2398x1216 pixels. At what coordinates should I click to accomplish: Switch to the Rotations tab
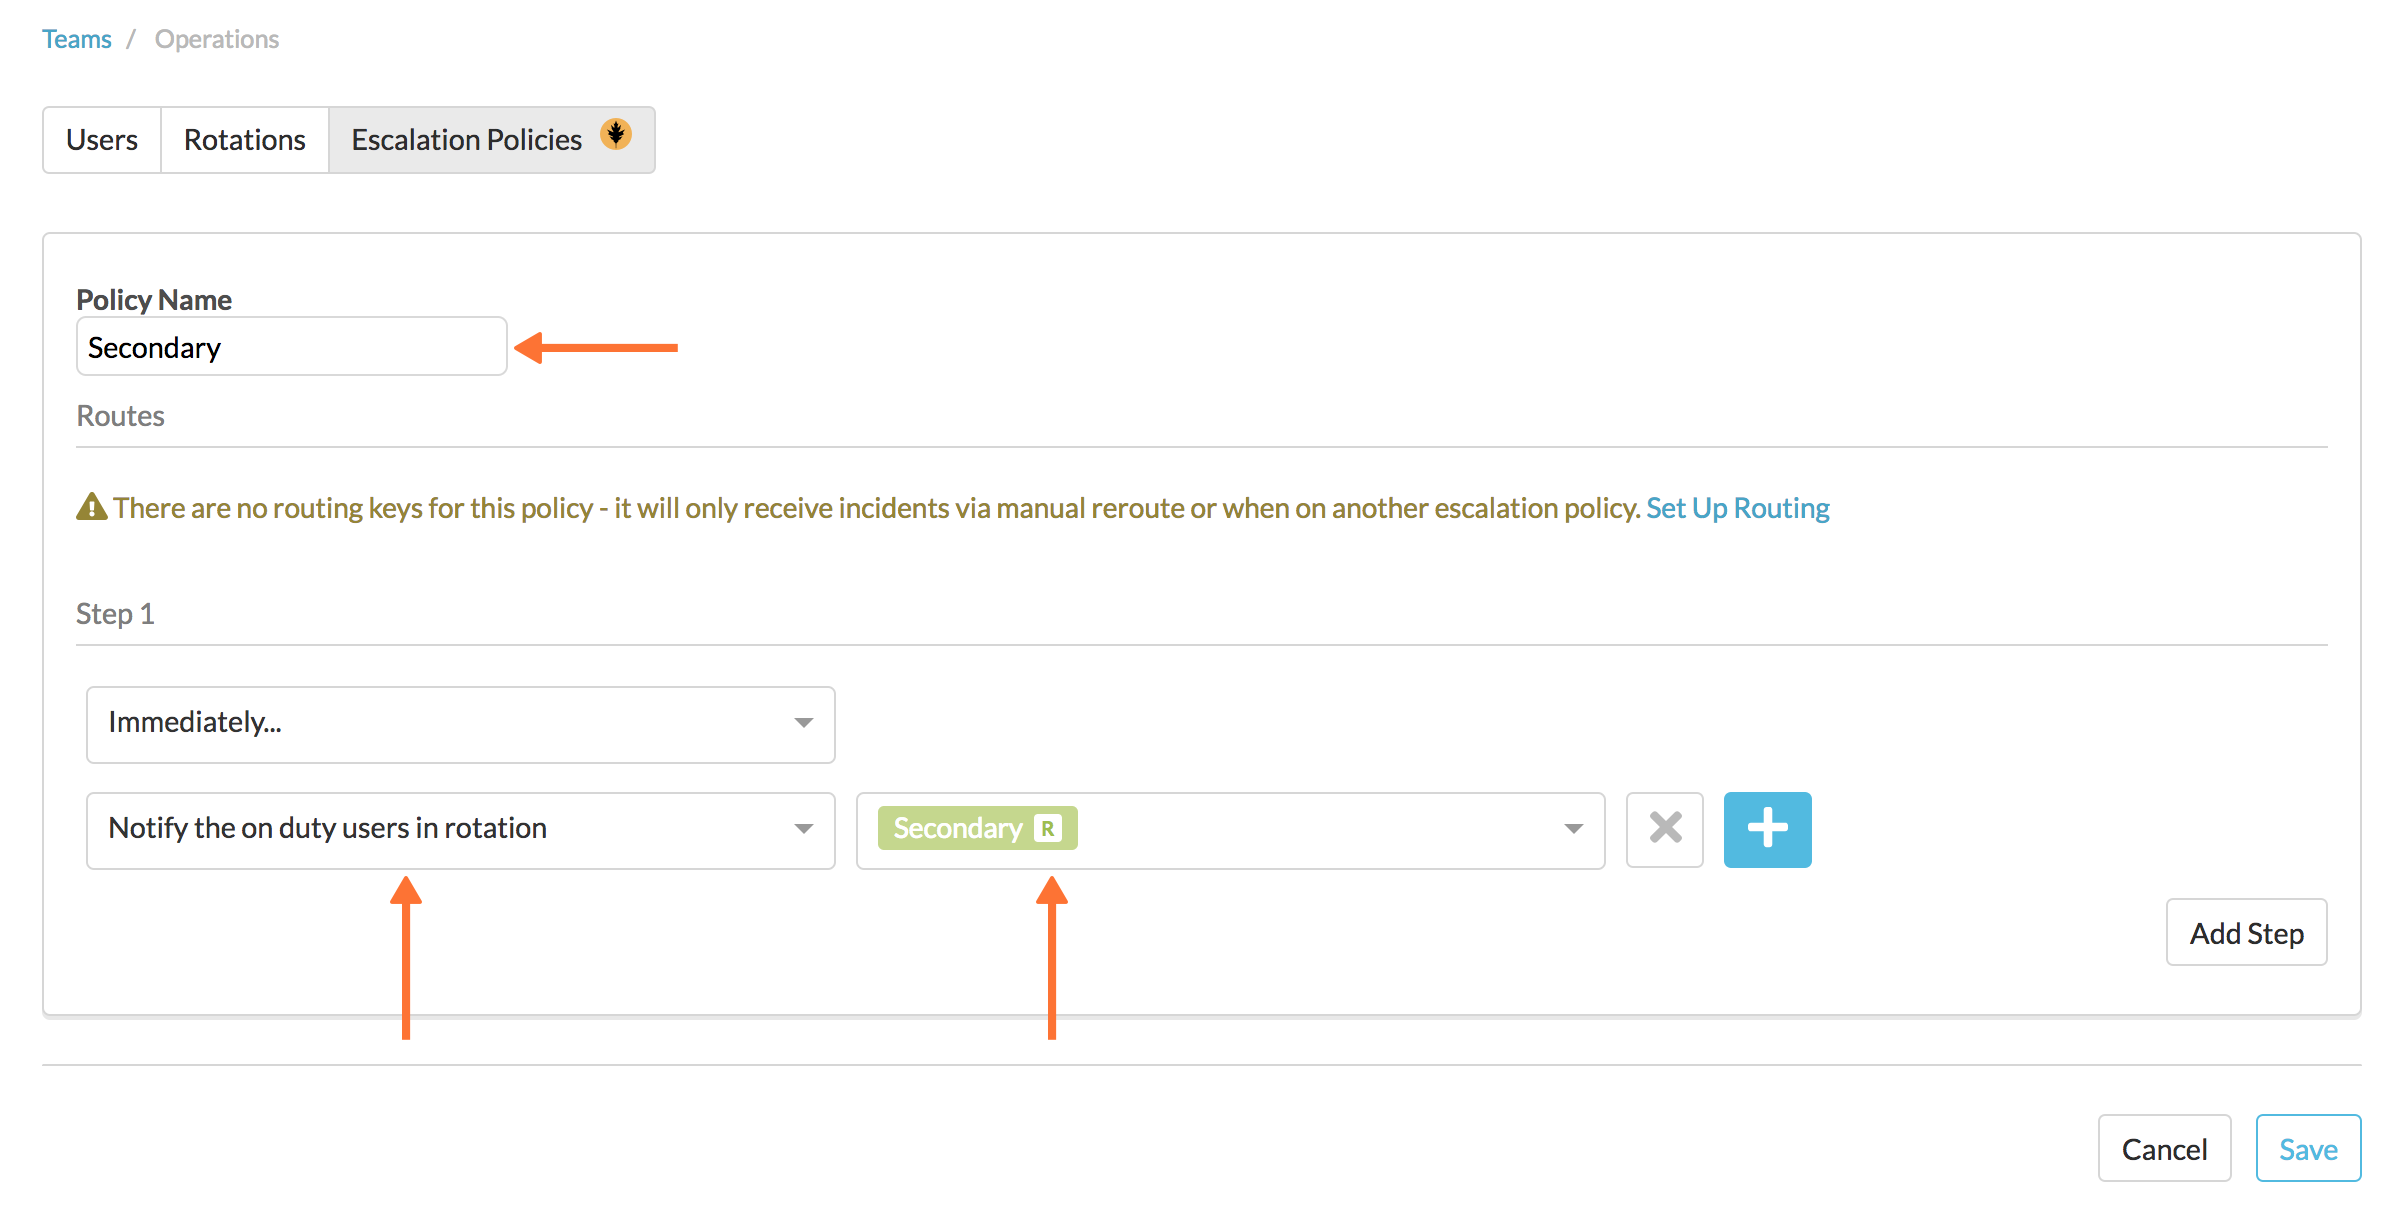245,140
